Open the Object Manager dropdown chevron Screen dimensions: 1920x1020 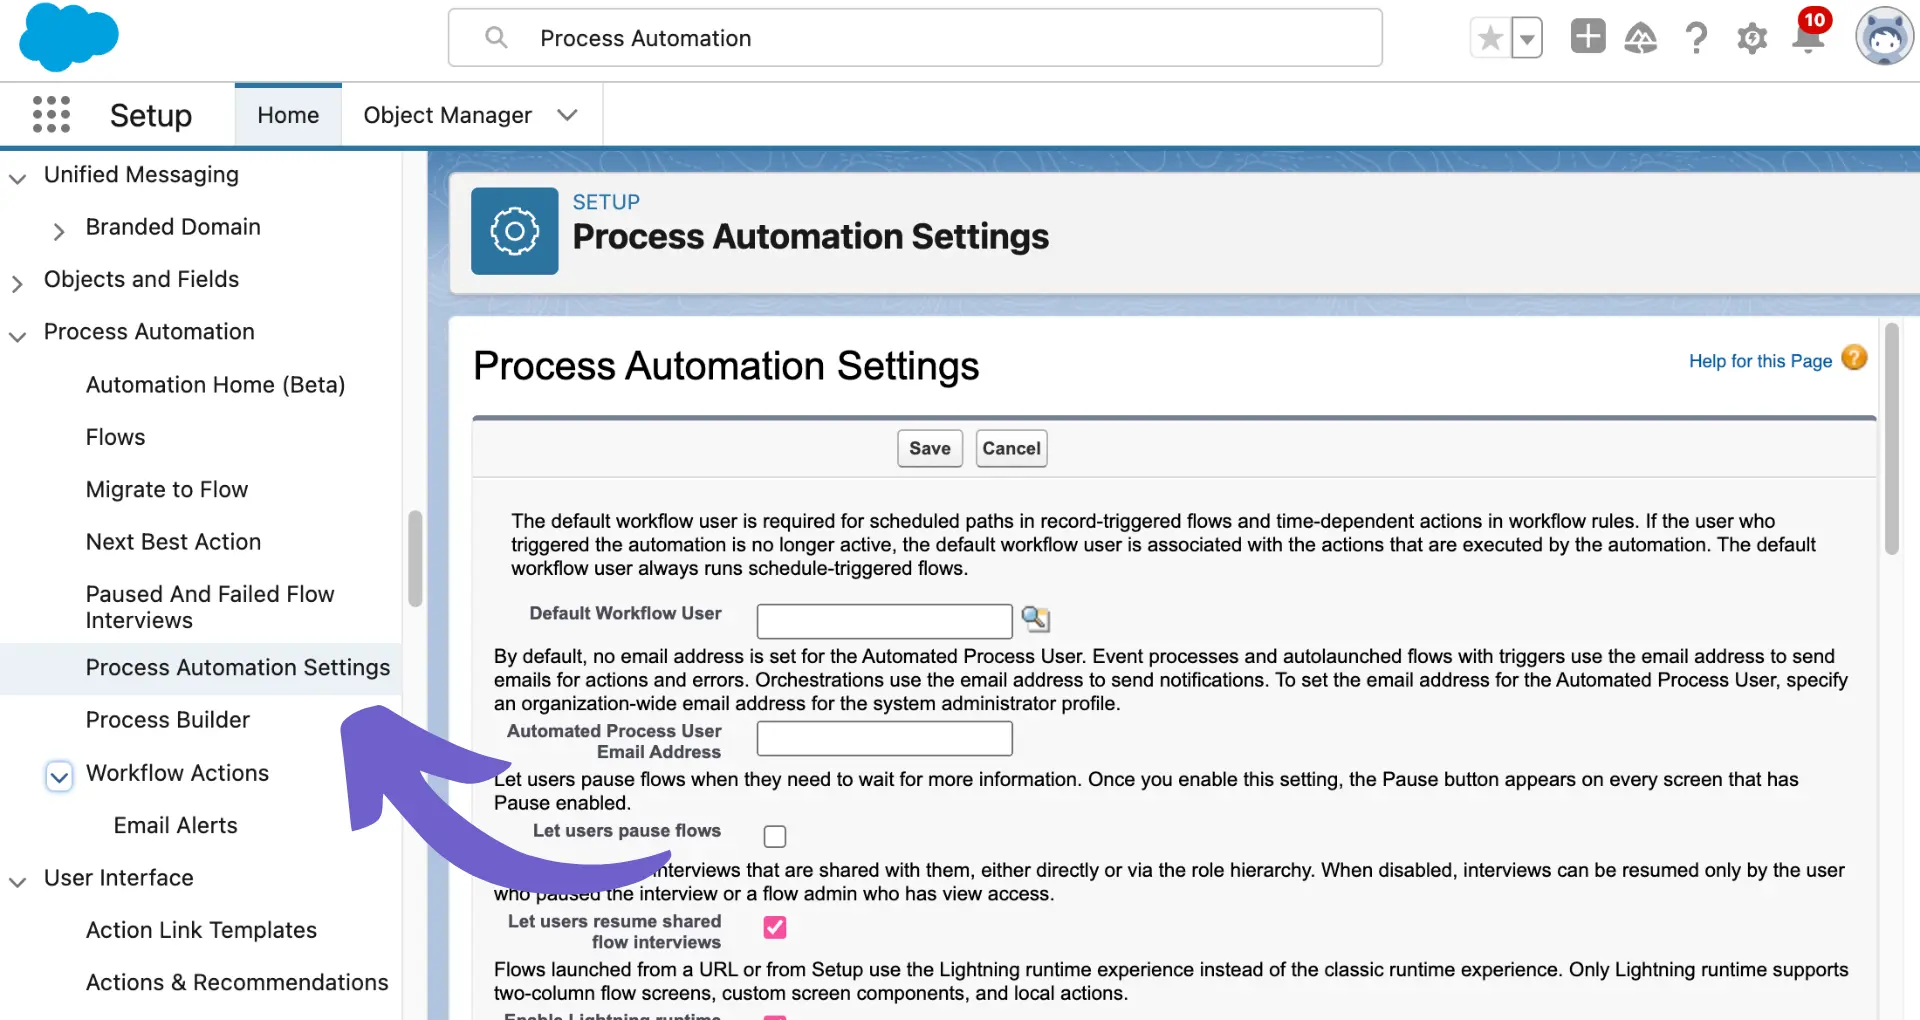567,115
